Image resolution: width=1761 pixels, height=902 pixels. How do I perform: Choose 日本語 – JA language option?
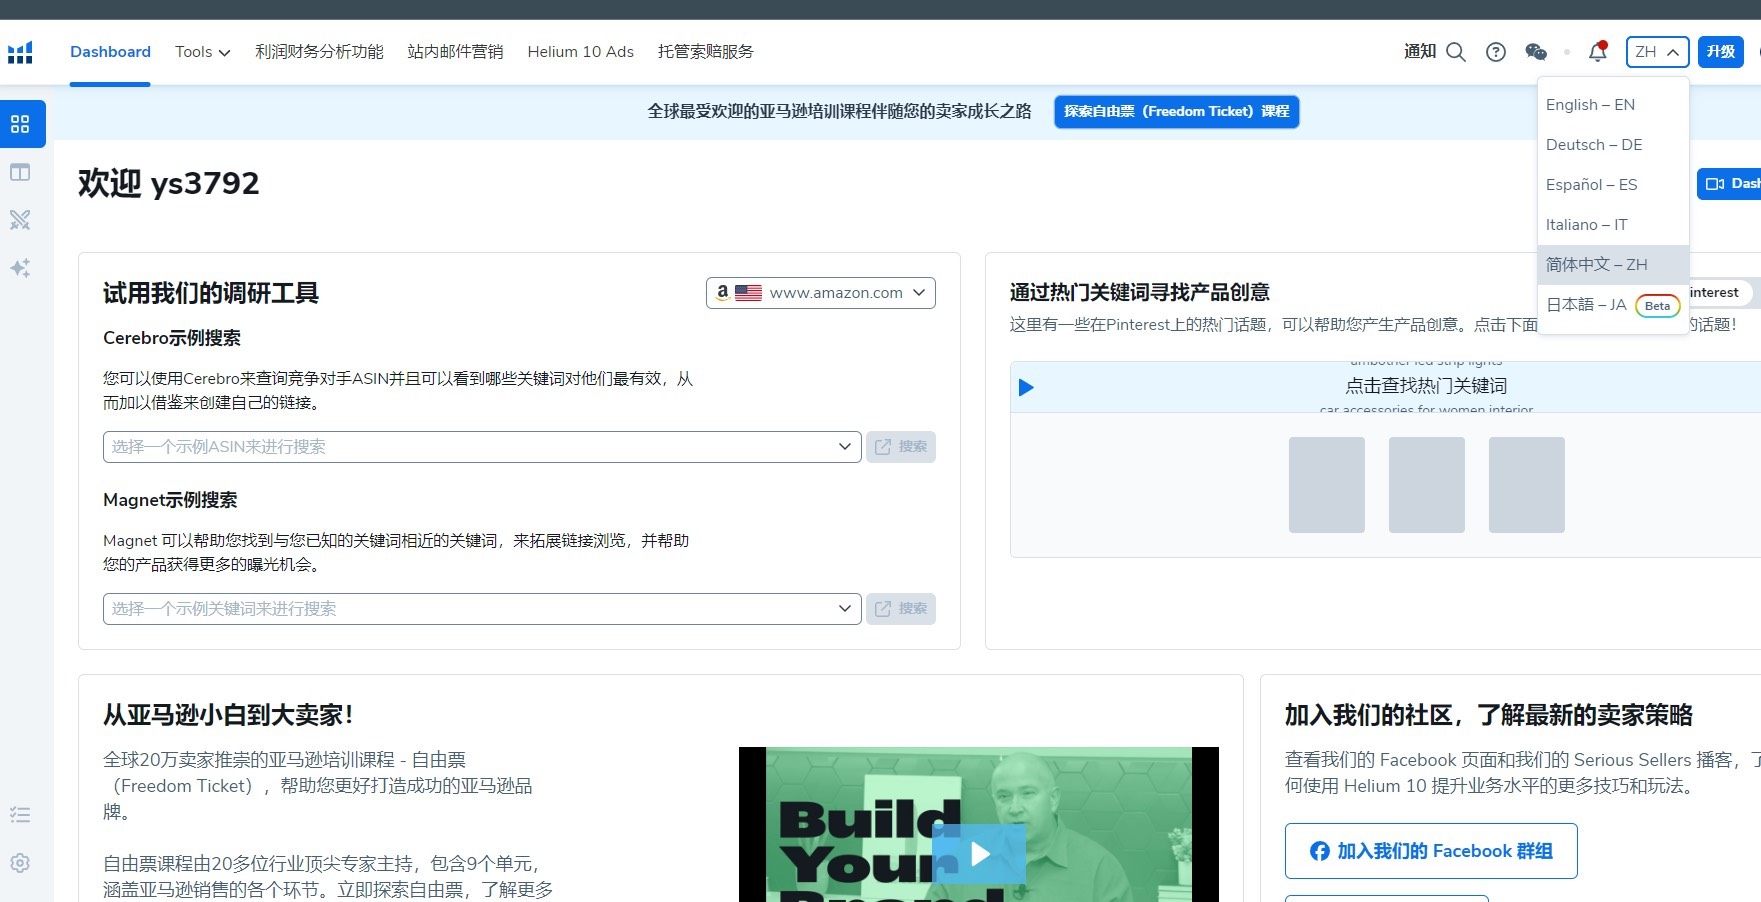[1586, 305]
